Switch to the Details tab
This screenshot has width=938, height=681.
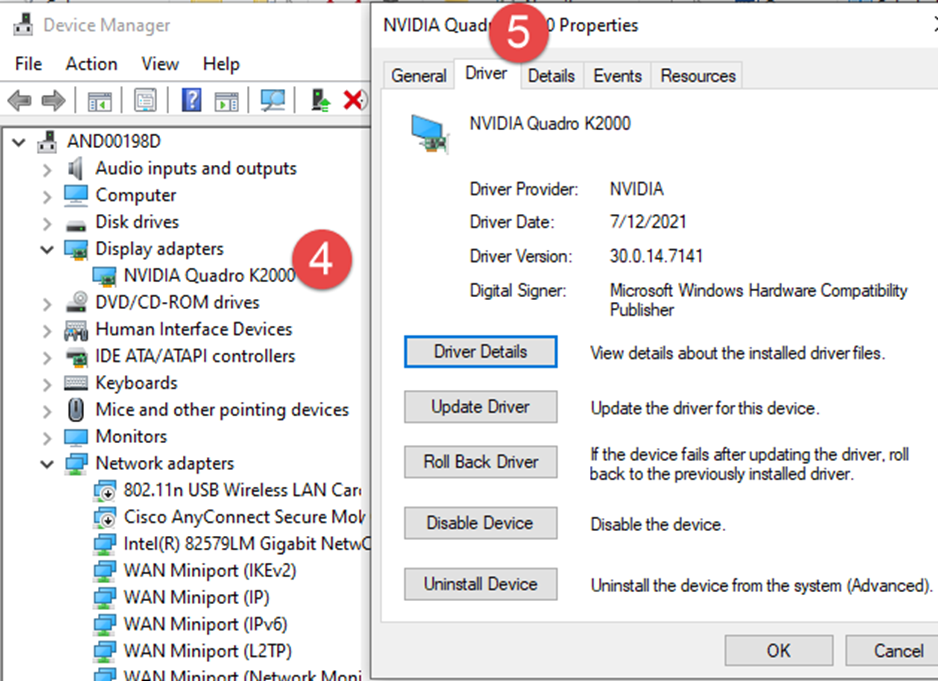pyautogui.click(x=550, y=74)
